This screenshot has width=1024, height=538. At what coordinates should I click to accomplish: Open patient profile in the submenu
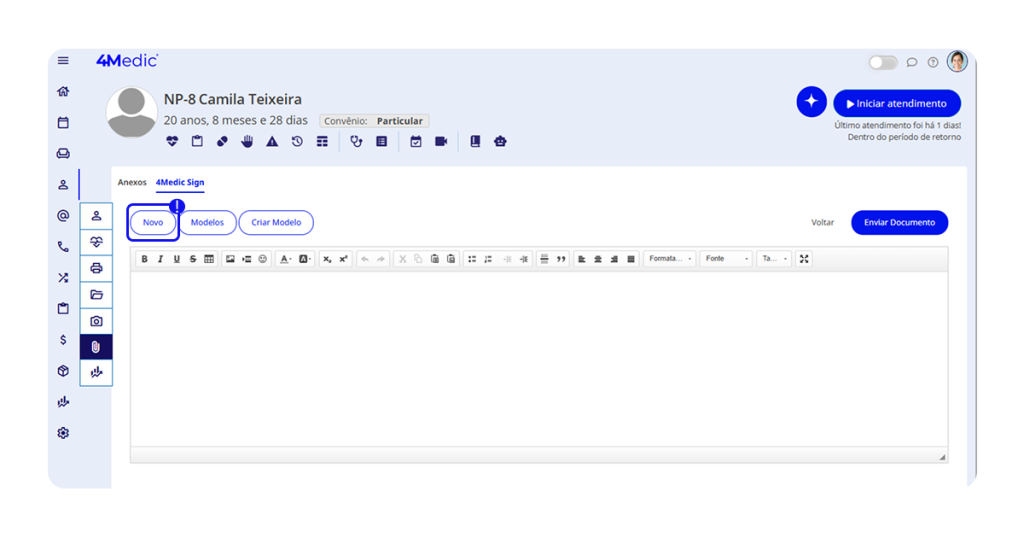pyautogui.click(x=96, y=215)
